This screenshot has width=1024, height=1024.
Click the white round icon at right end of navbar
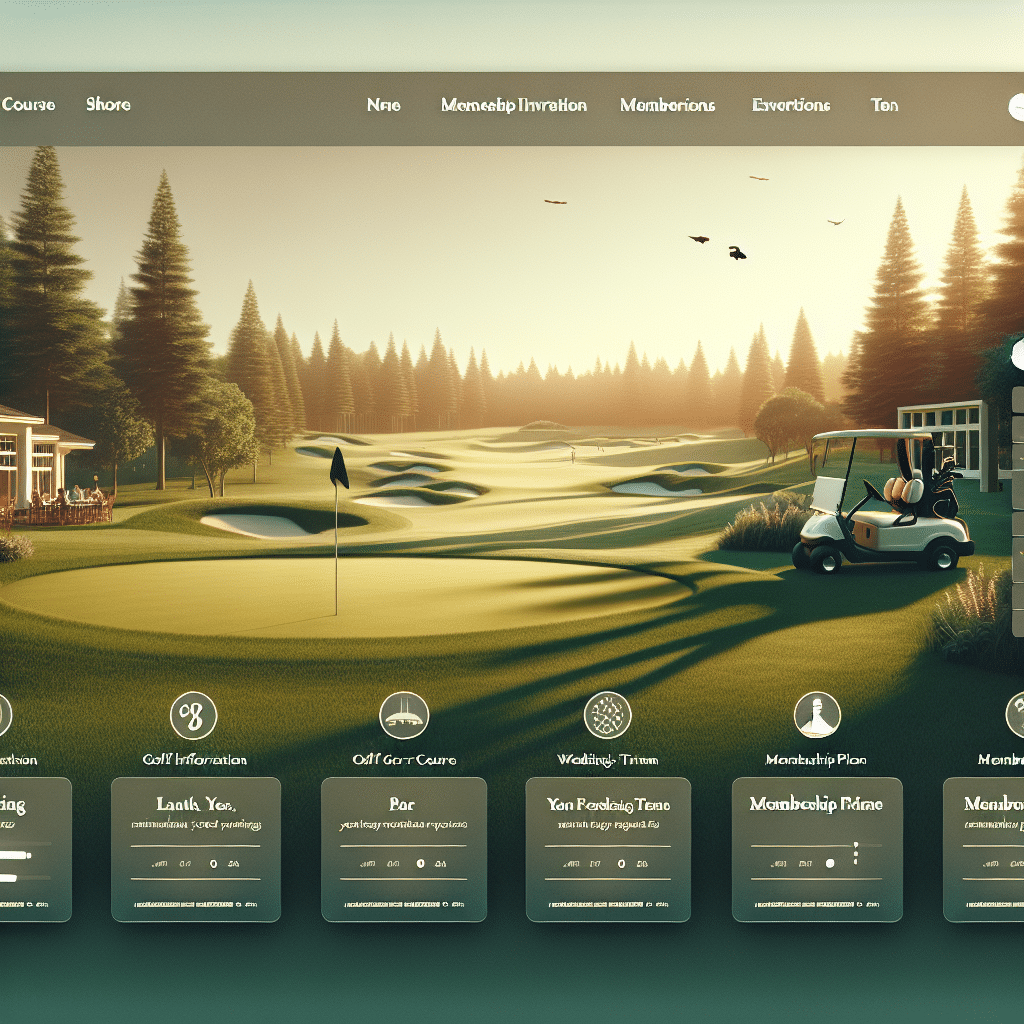pos(1016,106)
